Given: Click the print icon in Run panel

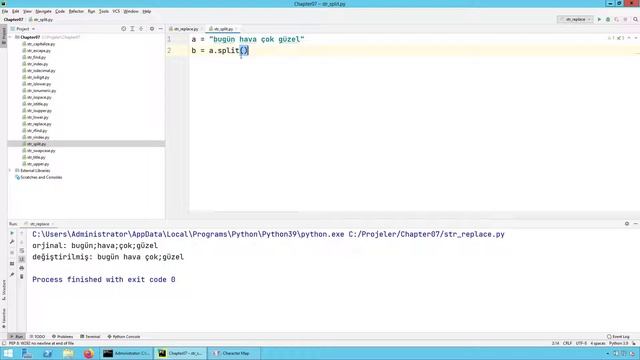Looking at the screenshot, I should click(x=22, y=268).
